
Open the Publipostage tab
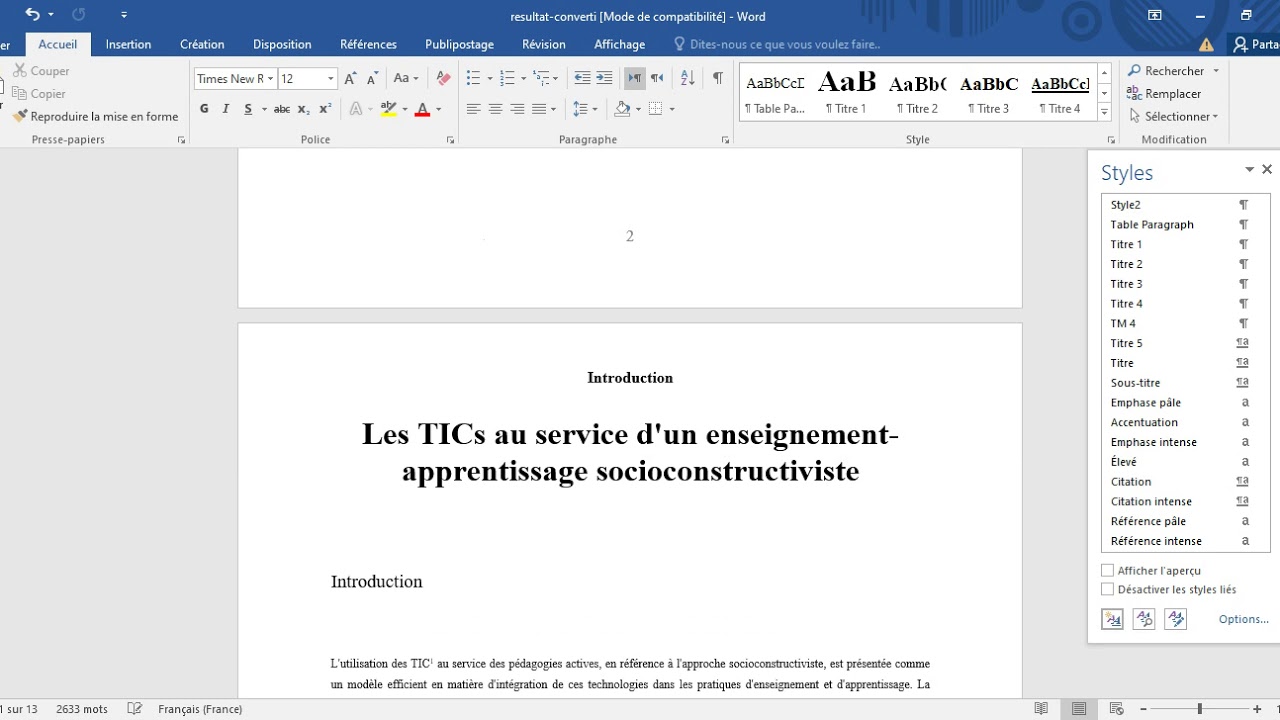pyautogui.click(x=459, y=44)
